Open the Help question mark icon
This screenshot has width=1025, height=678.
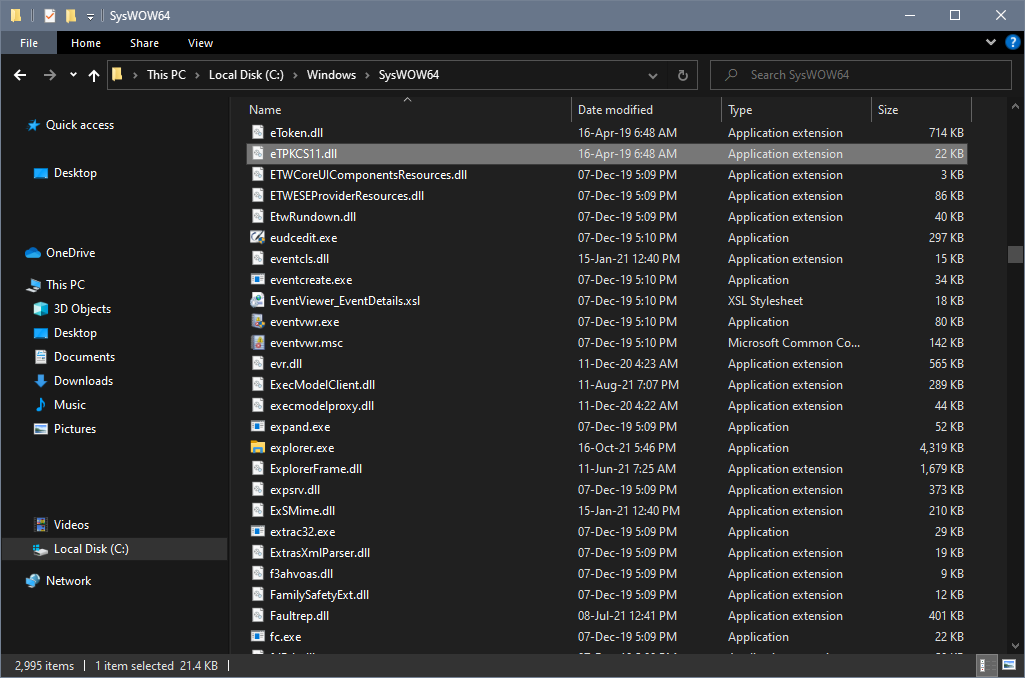click(x=1013, y=42)
